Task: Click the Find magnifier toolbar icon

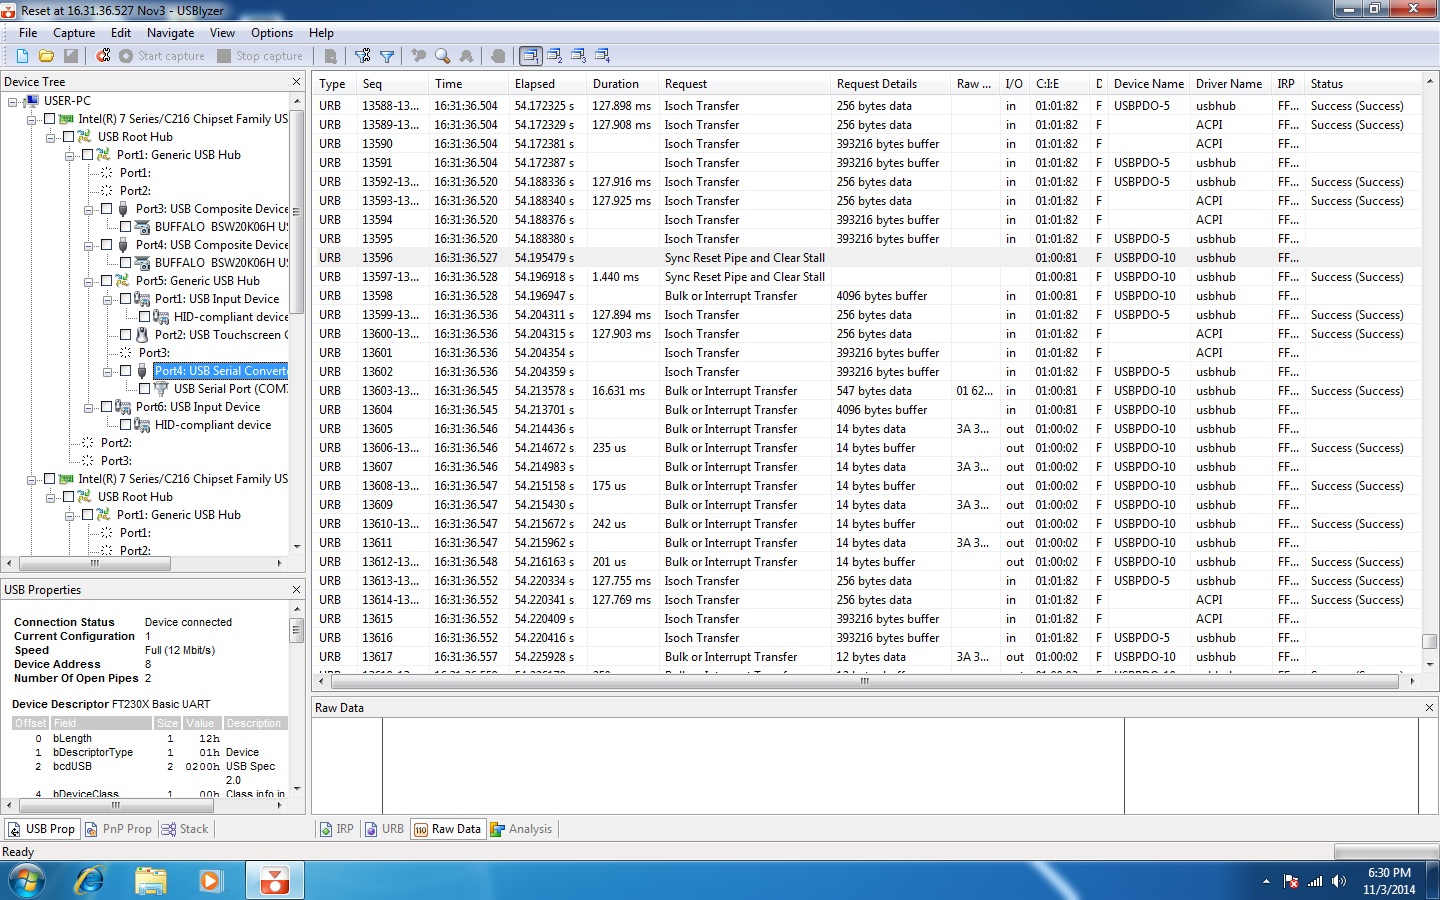Action: 442,56
